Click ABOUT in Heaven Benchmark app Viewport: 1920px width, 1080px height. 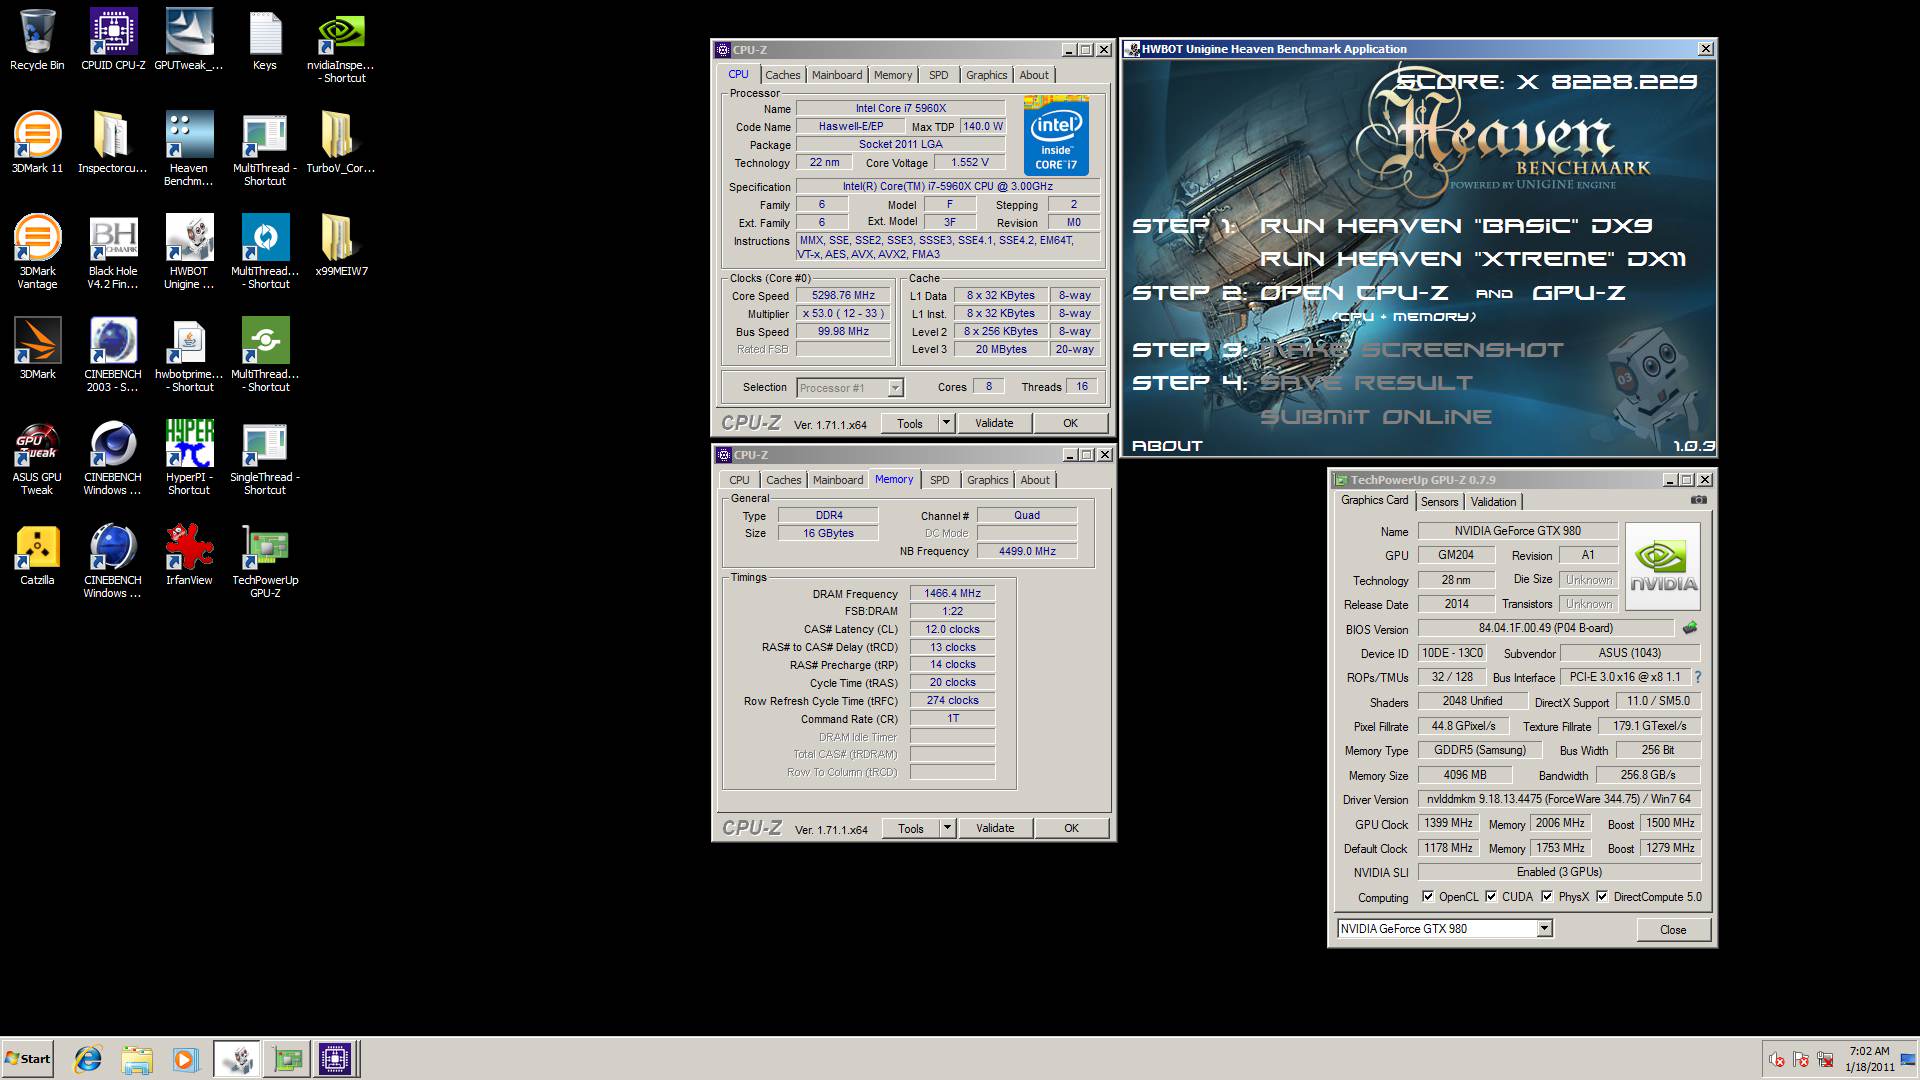(1167, 446)
